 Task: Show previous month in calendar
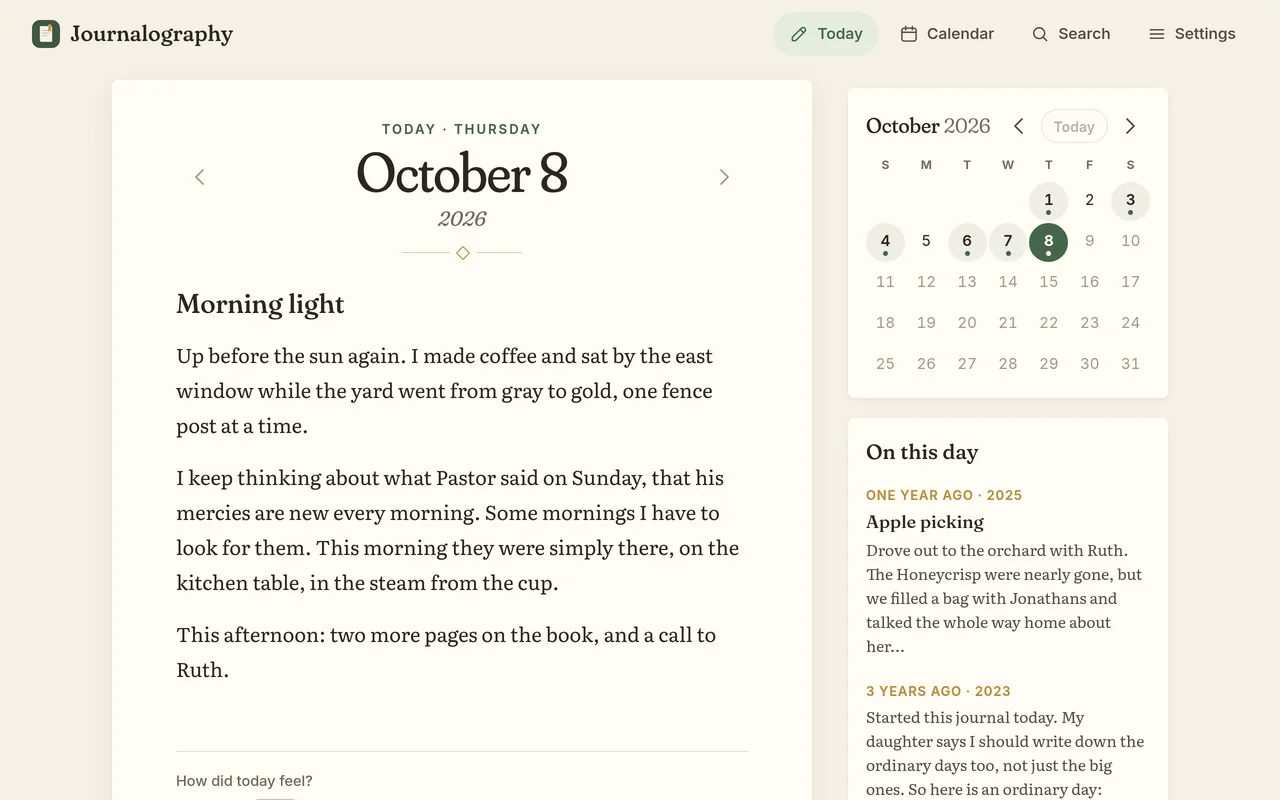[x=1018, y=126]
